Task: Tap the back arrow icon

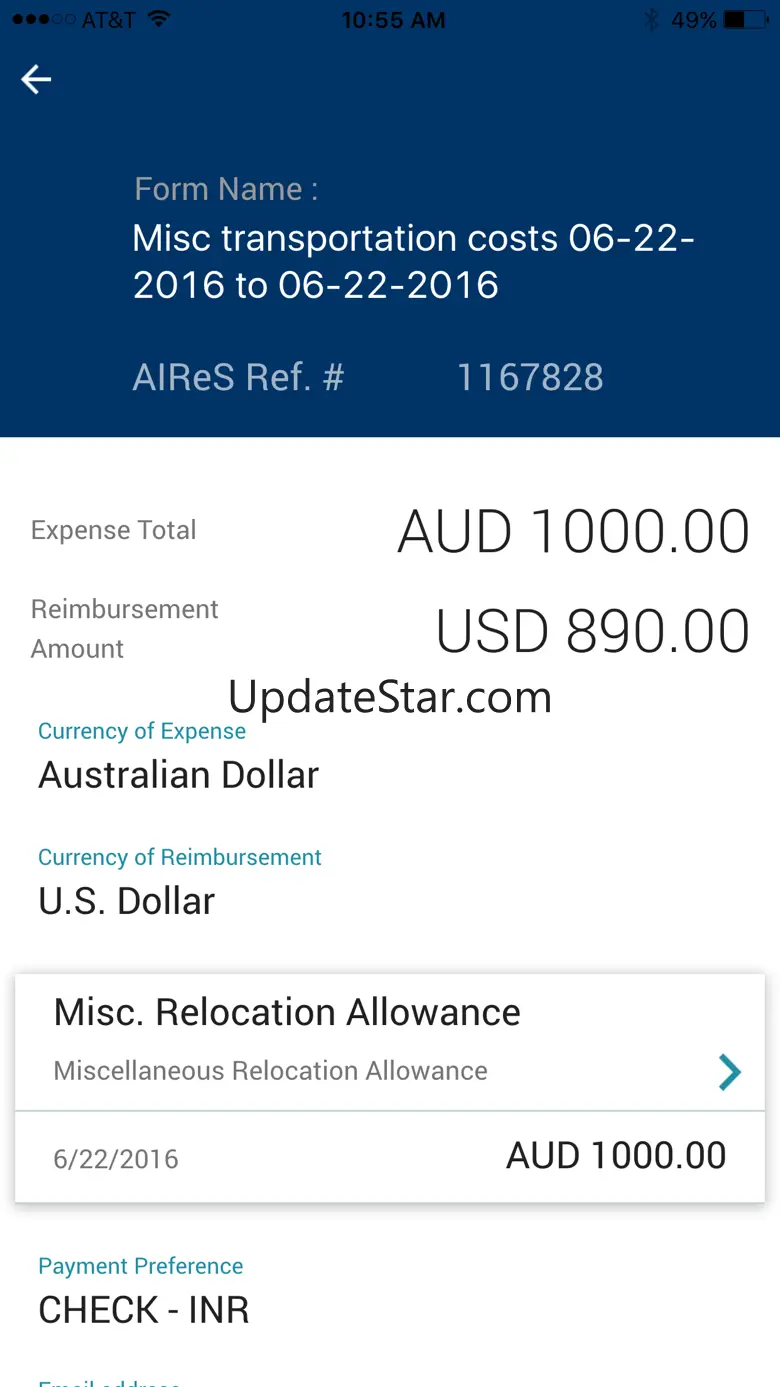Action: [x=36, y=79]
